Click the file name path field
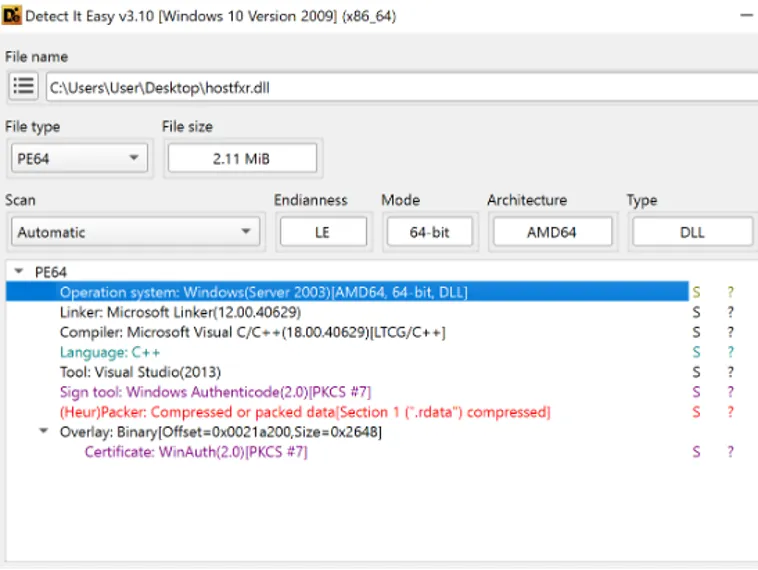The height and width of the screenshot is (570, 758). click(x=400, y=87)
